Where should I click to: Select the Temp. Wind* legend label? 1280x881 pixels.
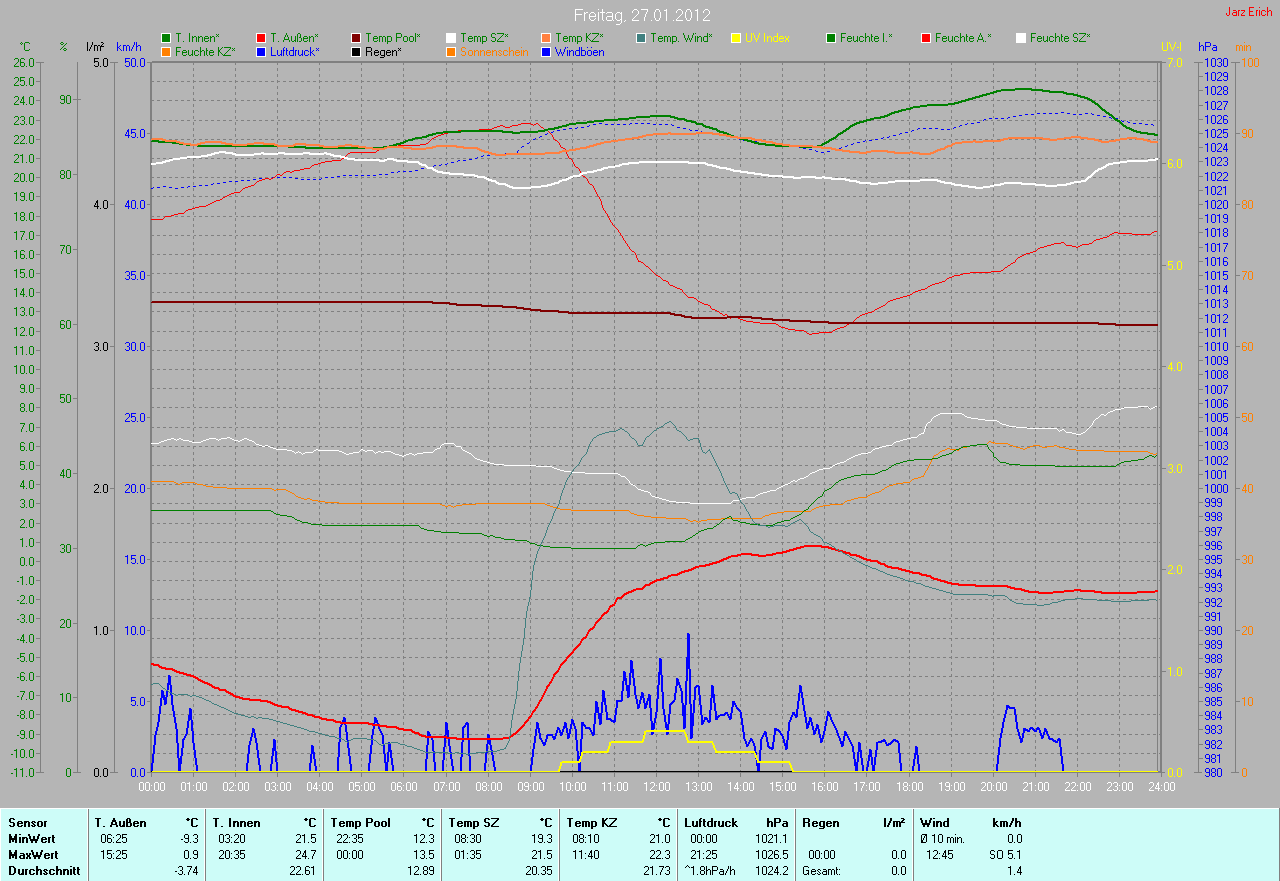click(x=681, y=38)
